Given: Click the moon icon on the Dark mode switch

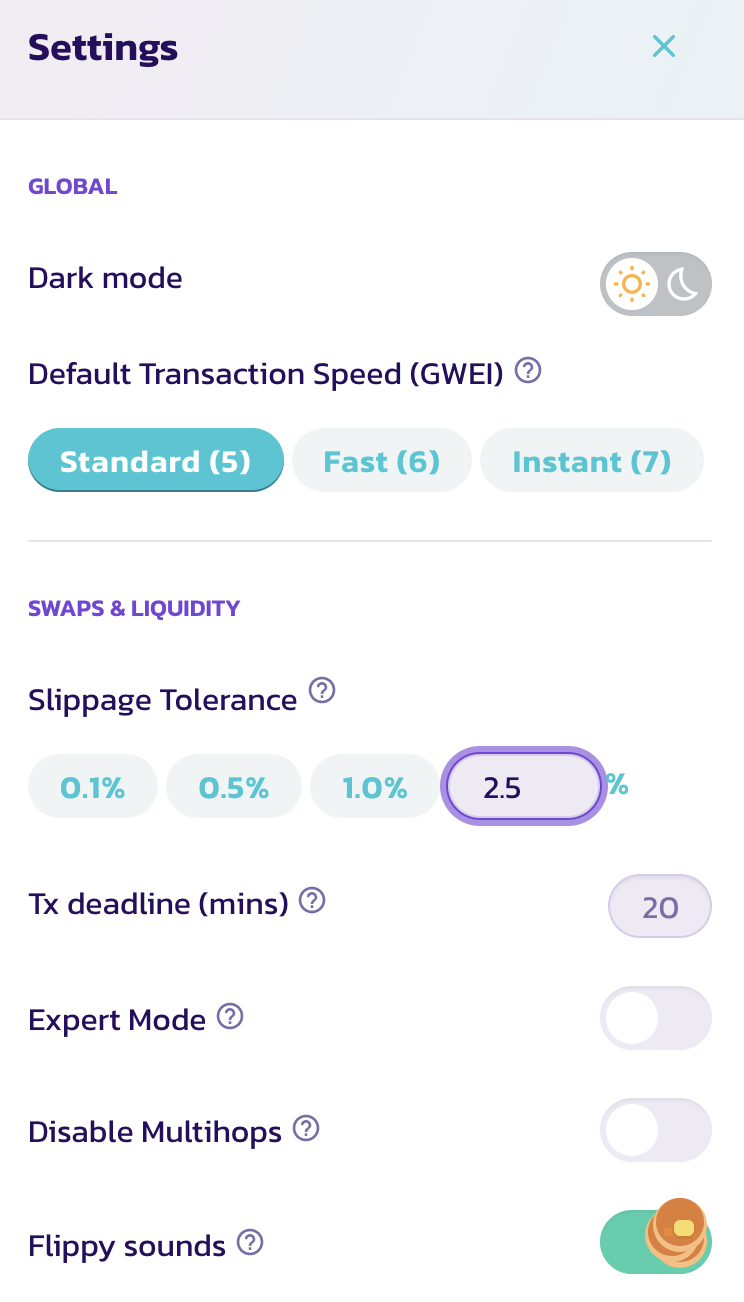Looking at the screenshot, I should 683,284.
